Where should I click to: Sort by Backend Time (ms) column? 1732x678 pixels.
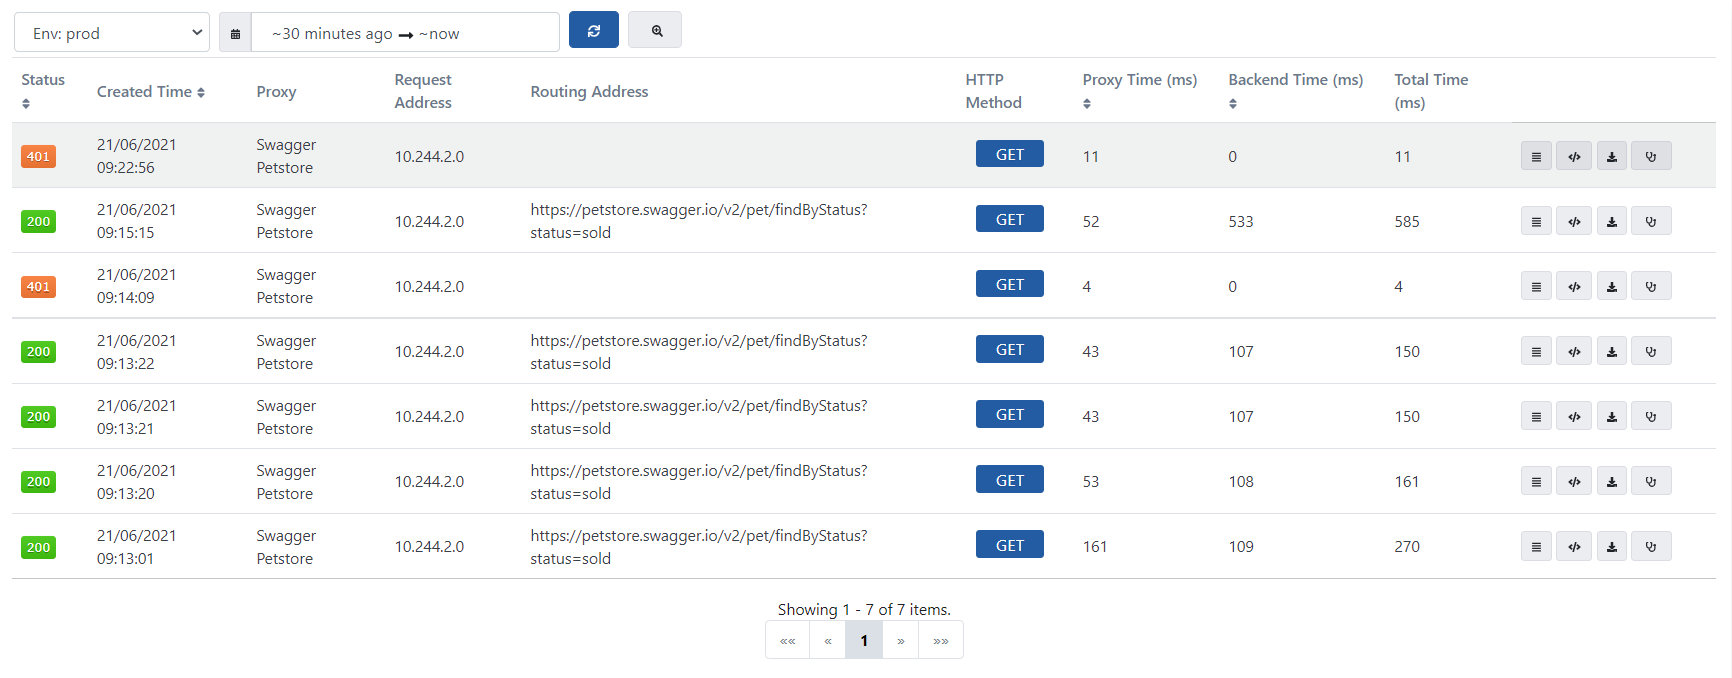coord(1296,91)
